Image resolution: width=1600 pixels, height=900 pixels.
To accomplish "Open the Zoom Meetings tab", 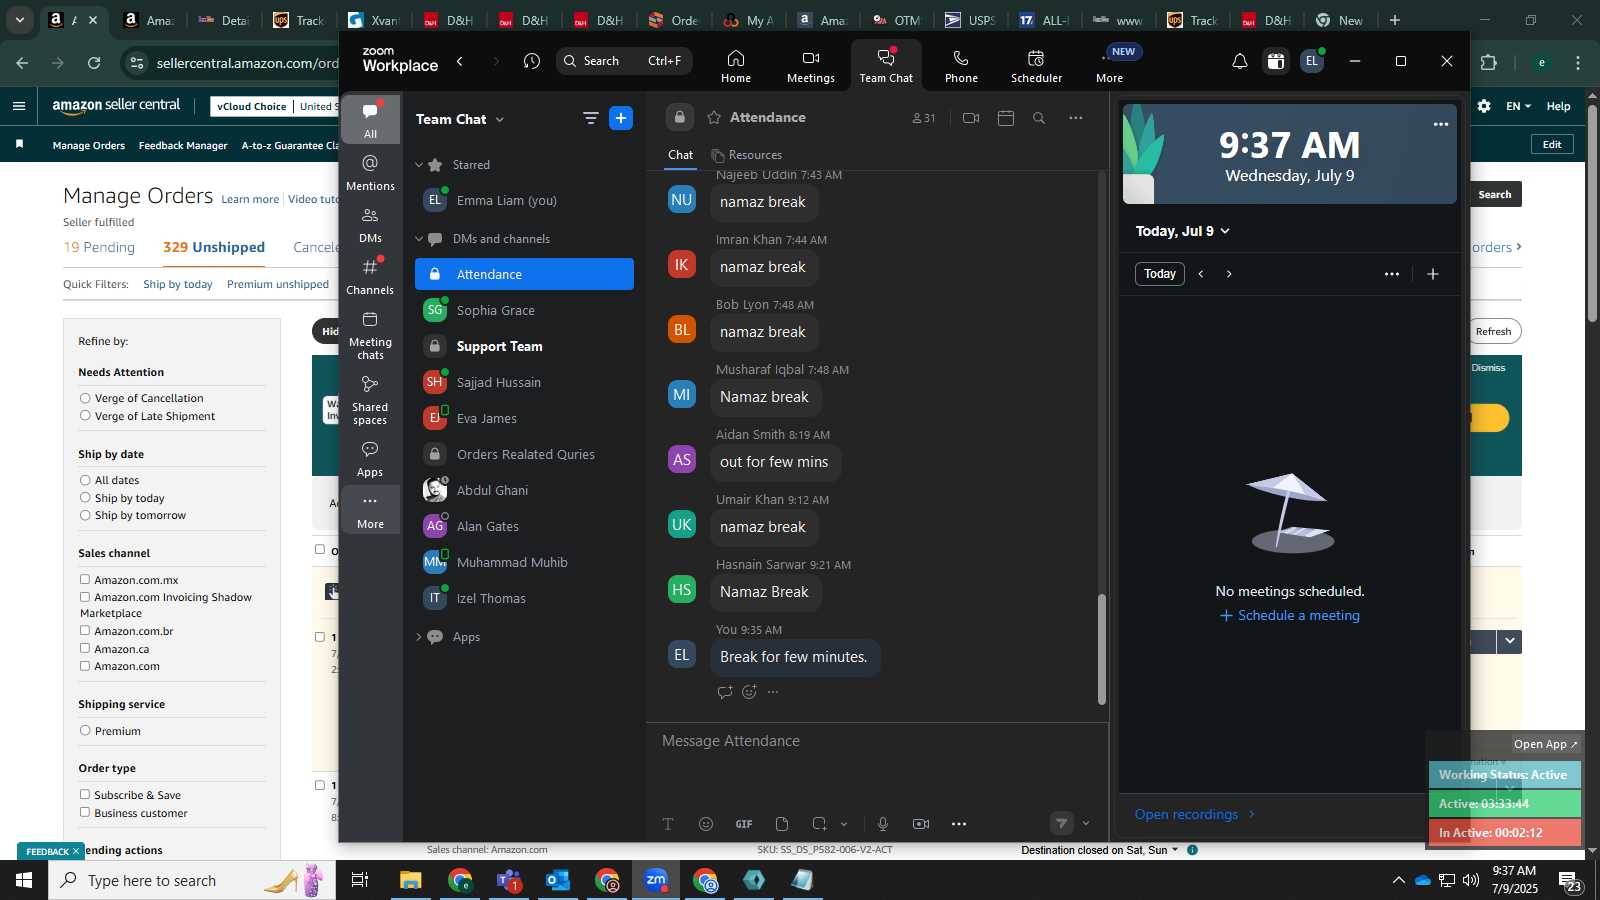I will click(810, 66).
